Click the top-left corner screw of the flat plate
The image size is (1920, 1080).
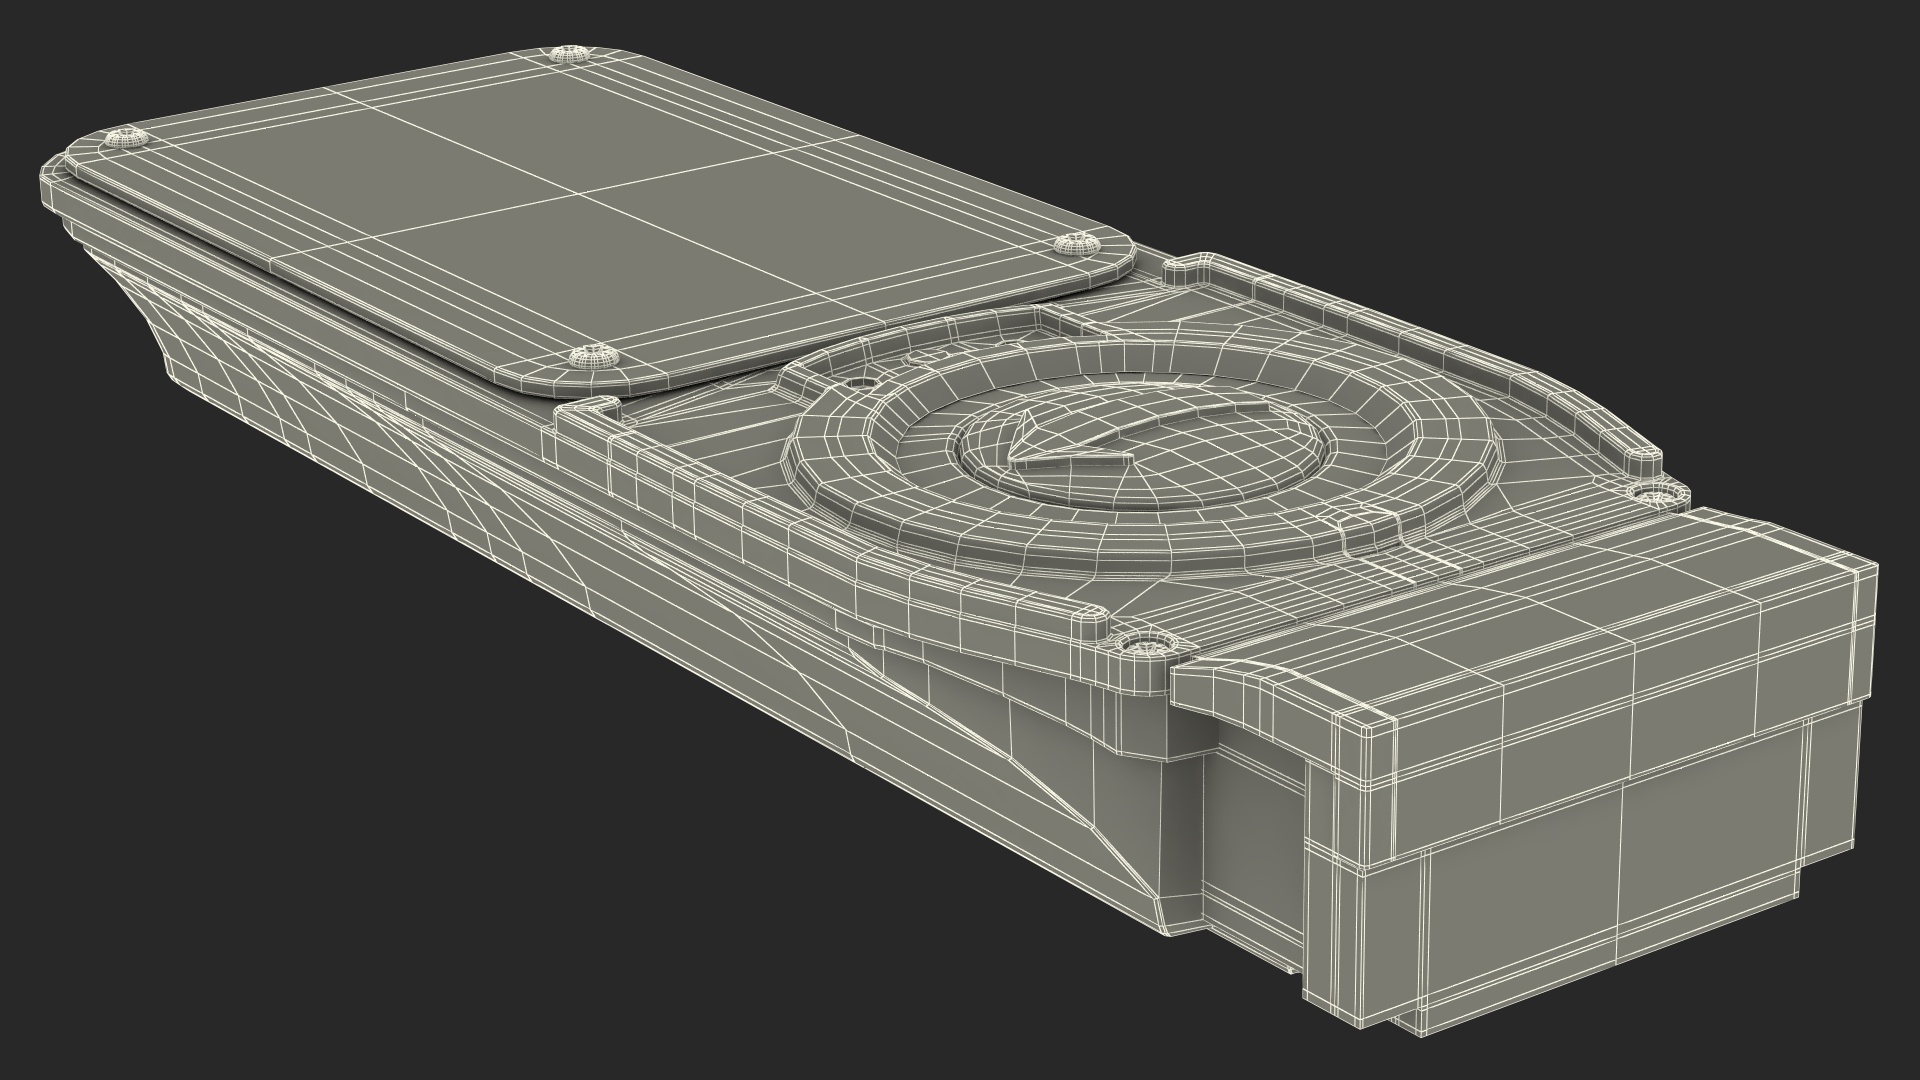(x=128, y=141)
